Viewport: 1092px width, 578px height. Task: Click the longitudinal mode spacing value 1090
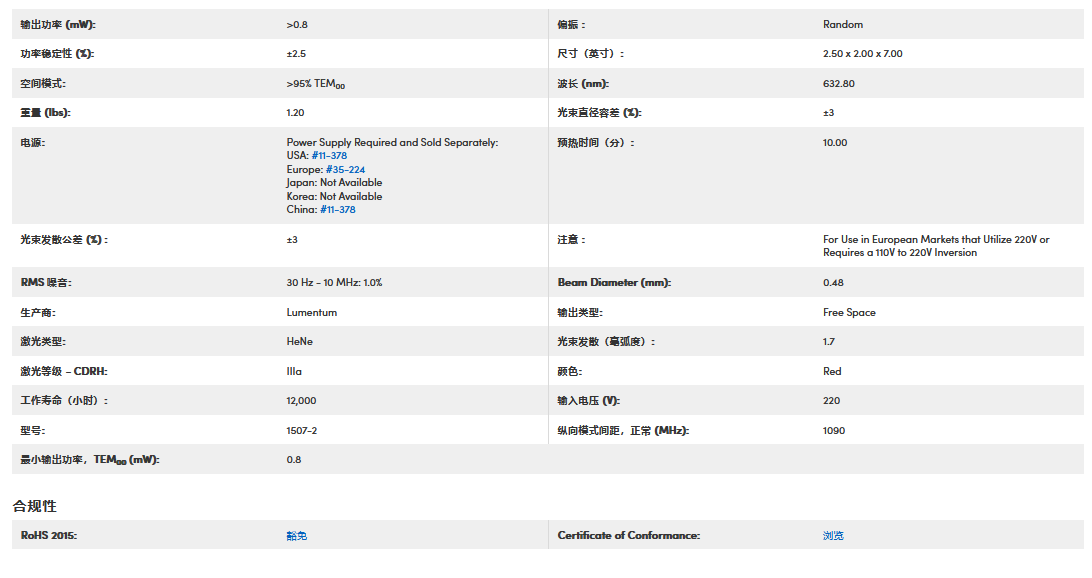[x=834, y=430]
